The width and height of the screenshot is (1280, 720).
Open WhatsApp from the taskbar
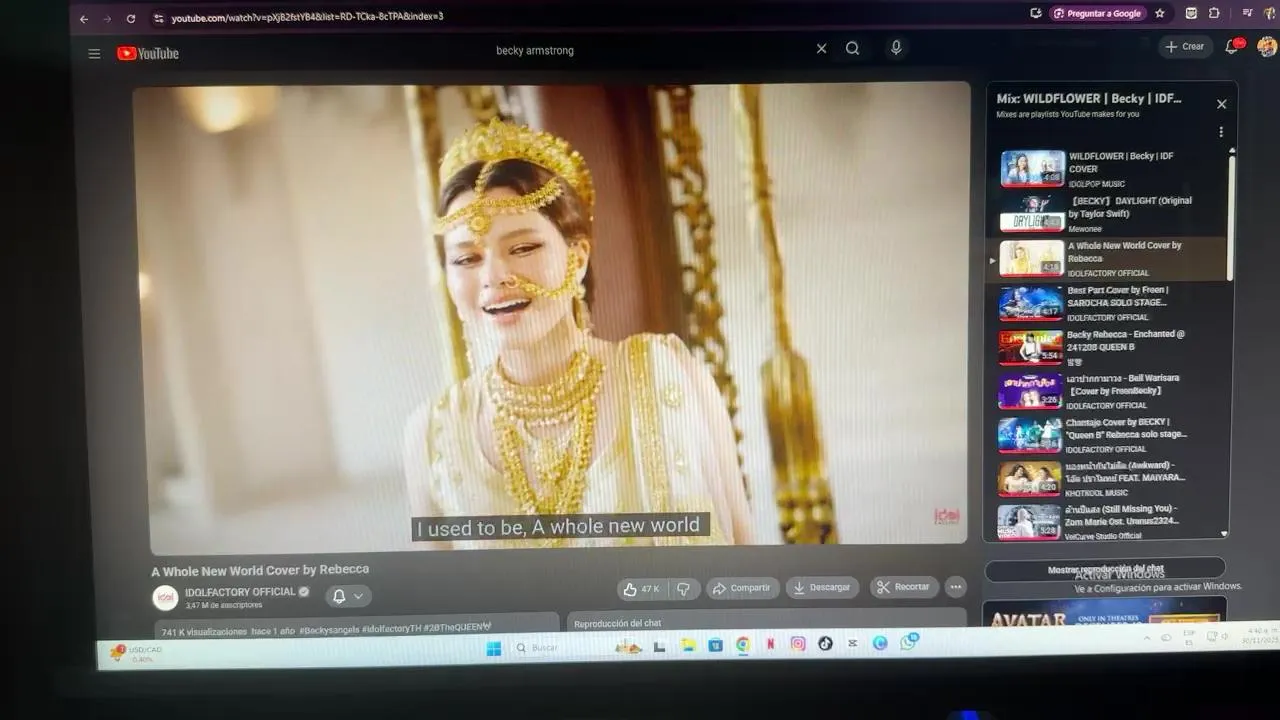click(x=909, y=643)
